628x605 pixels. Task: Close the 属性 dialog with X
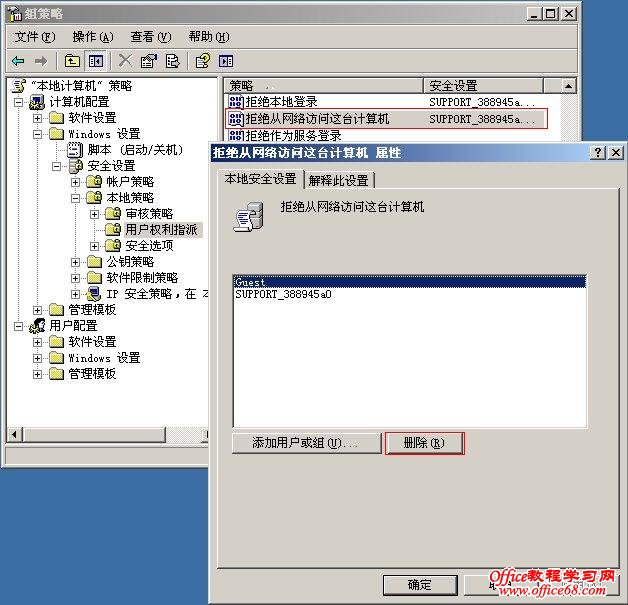[616, 153]
